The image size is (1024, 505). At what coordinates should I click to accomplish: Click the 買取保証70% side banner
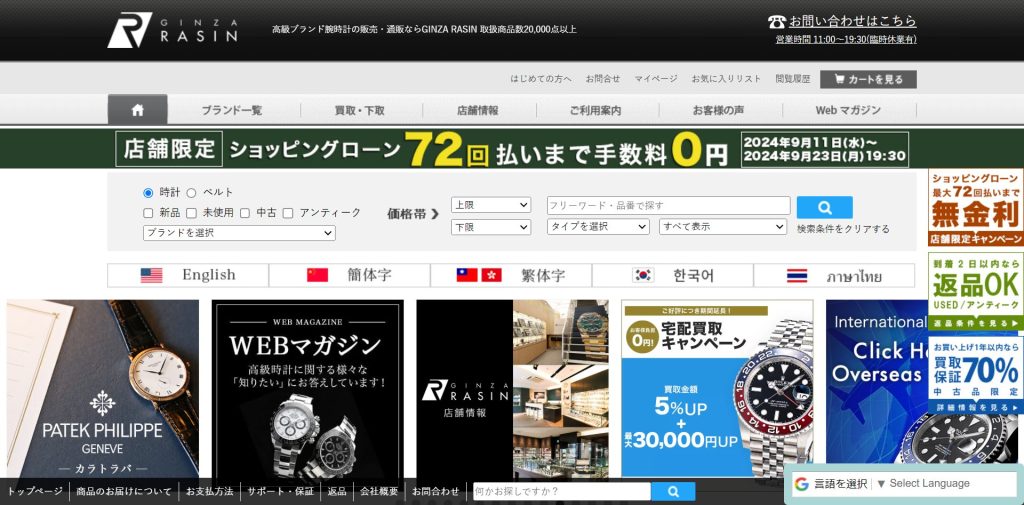click(976, 375)
